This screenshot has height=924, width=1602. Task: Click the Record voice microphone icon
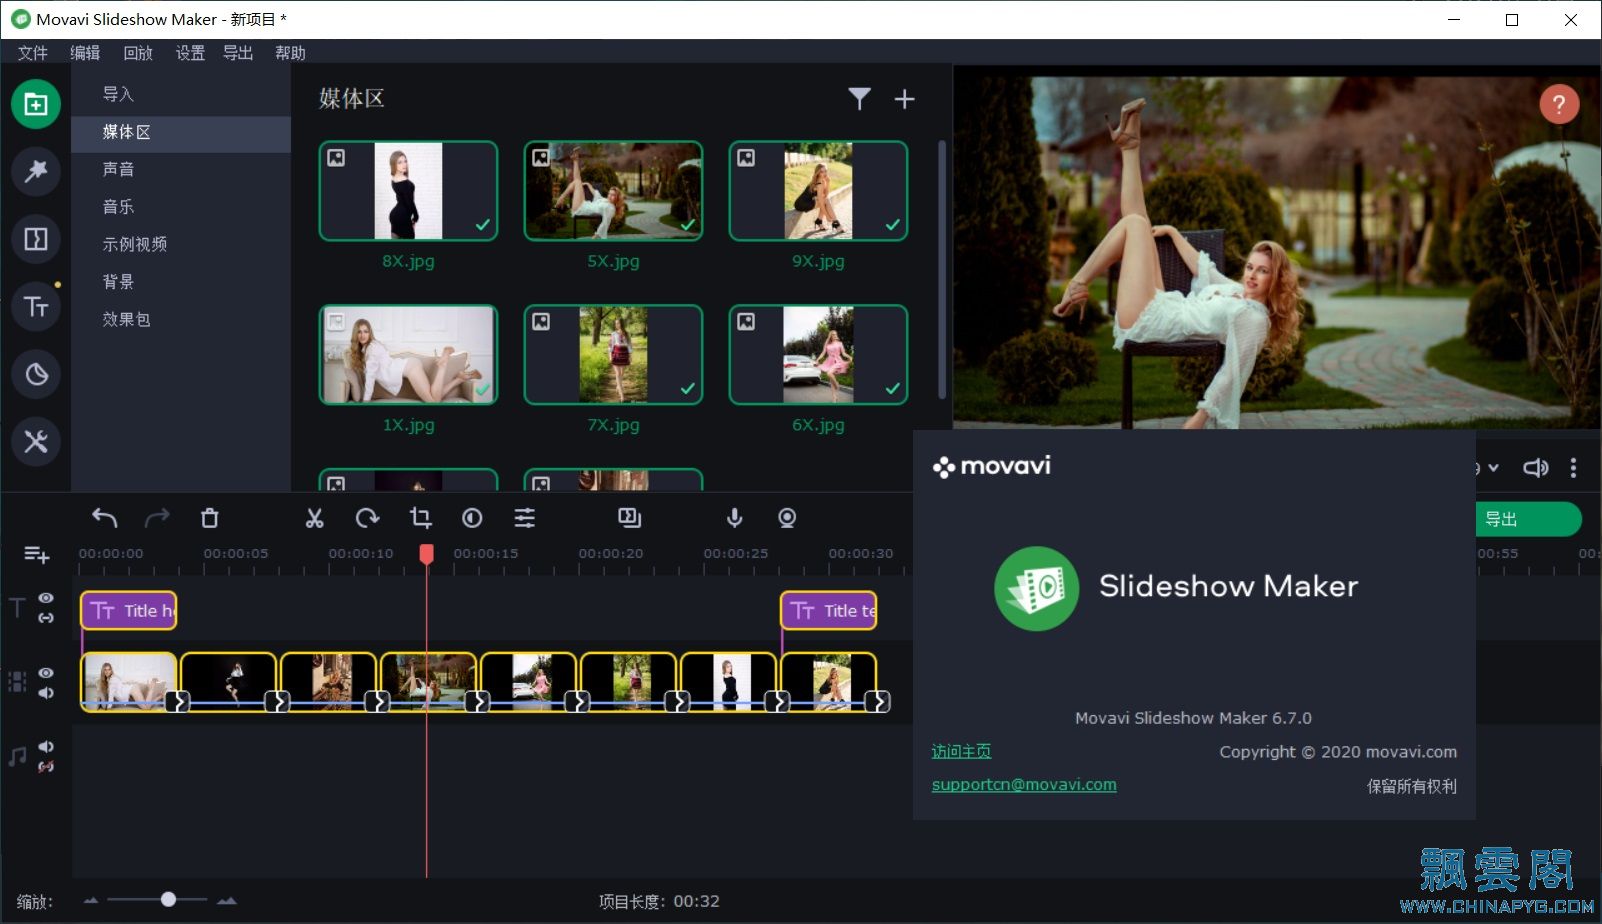click(x=734, y=518)
